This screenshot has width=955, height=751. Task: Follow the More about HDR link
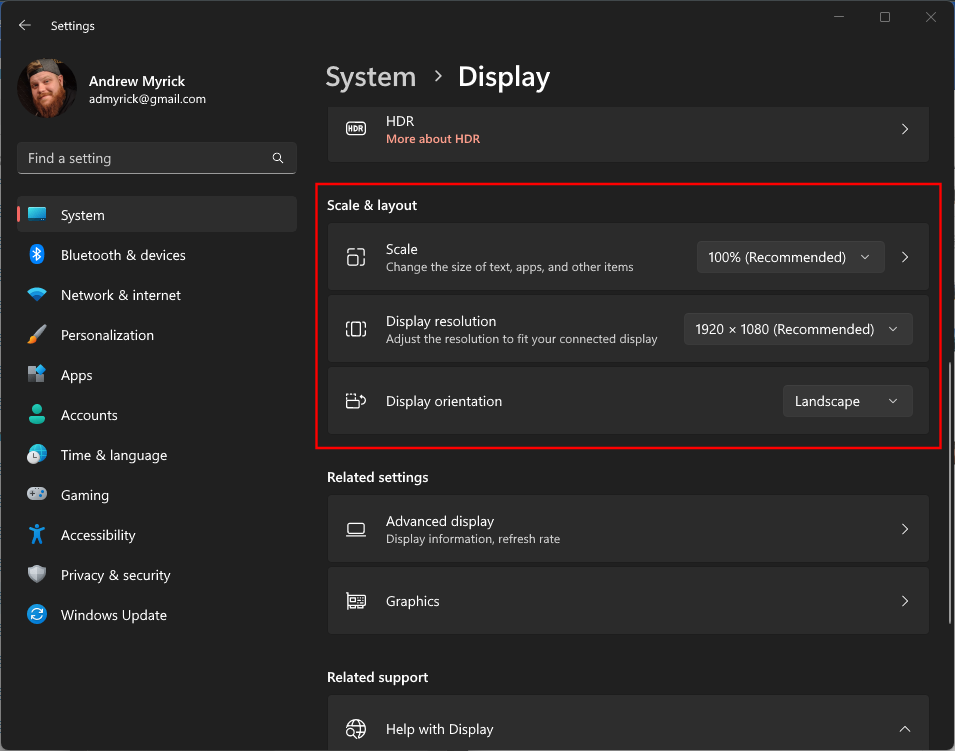click(x=433, y=139)
